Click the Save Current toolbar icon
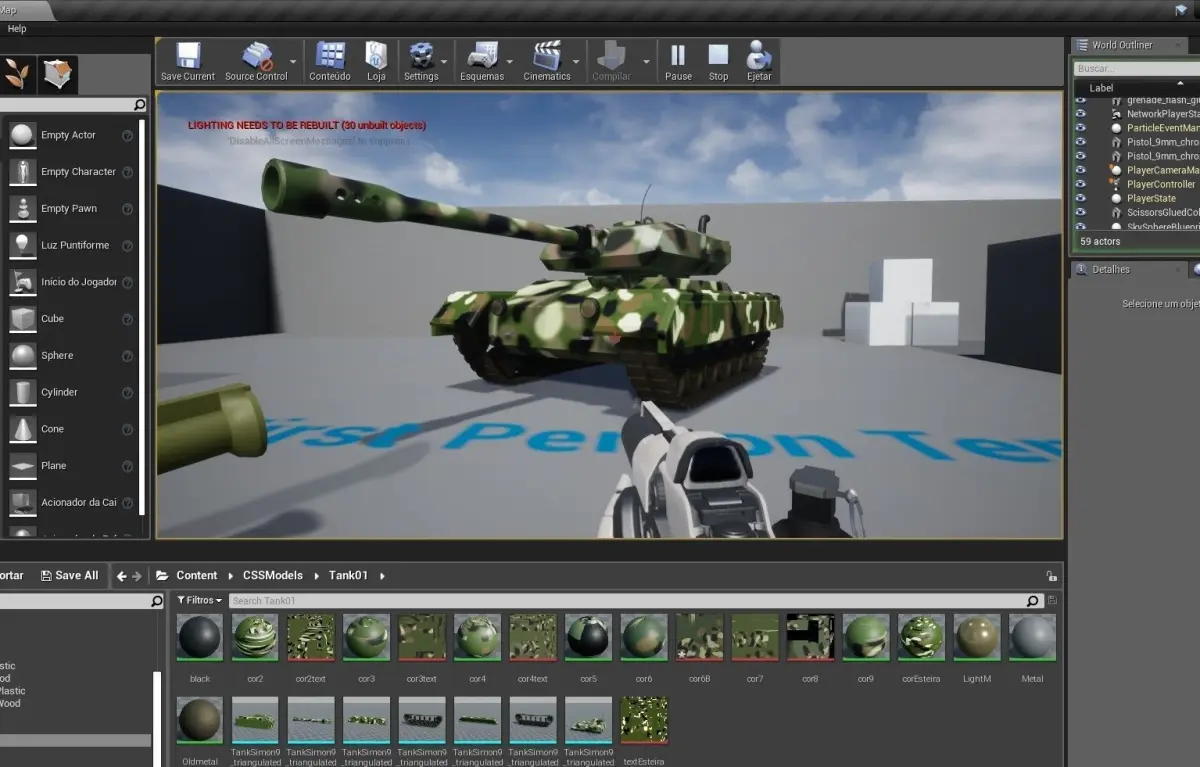Viewport: 1200px width, 767px height. point(187,61)
